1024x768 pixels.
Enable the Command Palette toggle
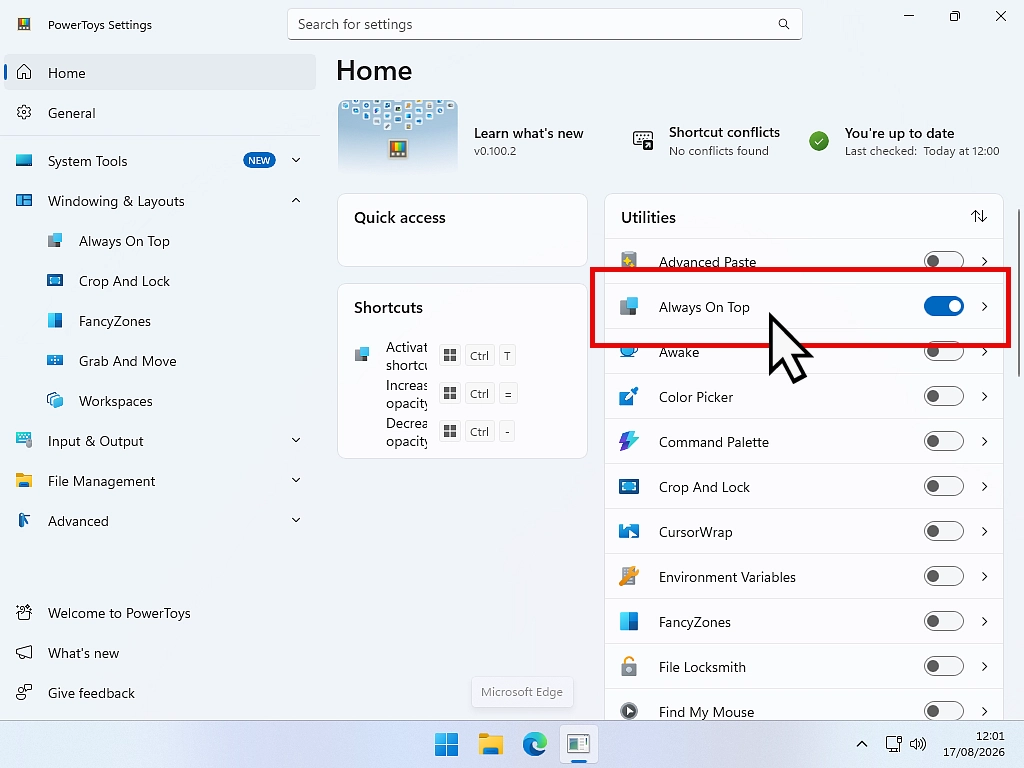[944, 441]
